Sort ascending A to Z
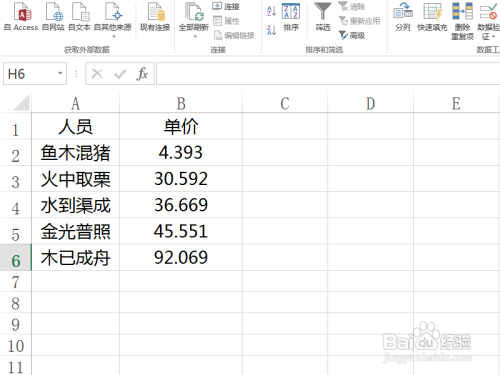Image resolution: width=500 pixels, height=375 pixels. pyautogui.click(x=271, y=11)
